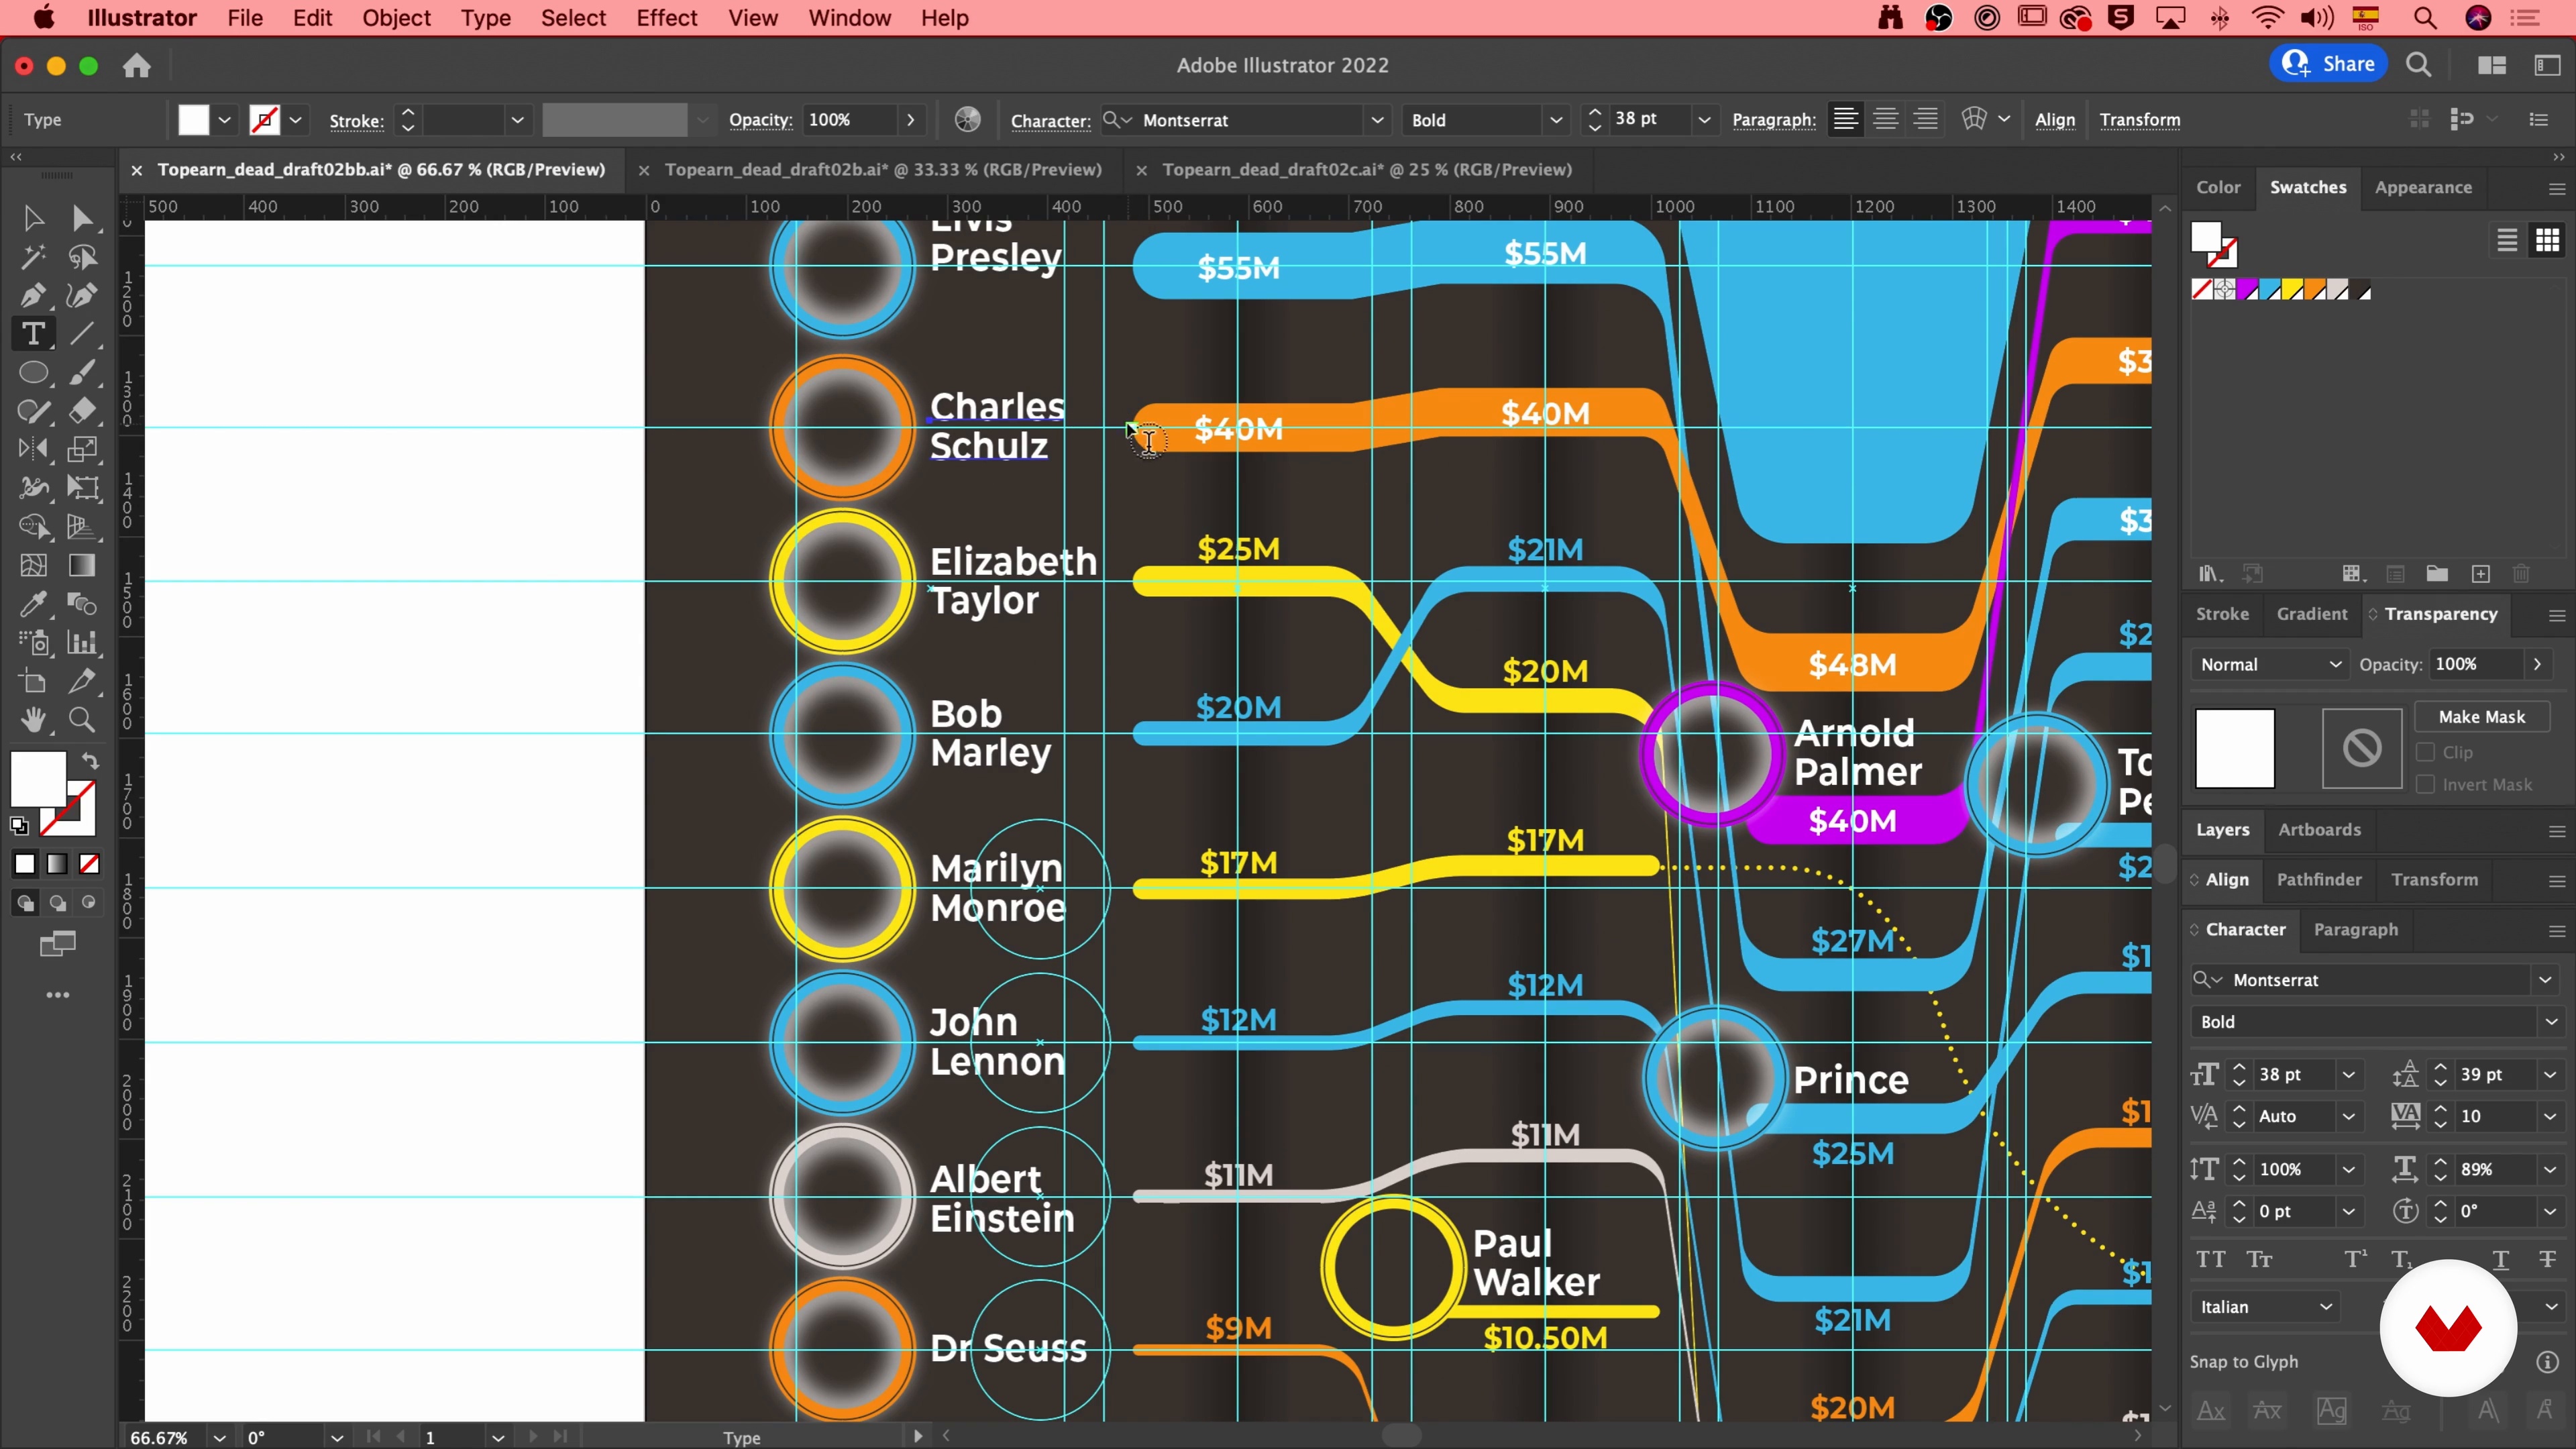
Task: Open the Normal blending mode dropdown
Action: pyautogui.click(x=2269, y=664)
